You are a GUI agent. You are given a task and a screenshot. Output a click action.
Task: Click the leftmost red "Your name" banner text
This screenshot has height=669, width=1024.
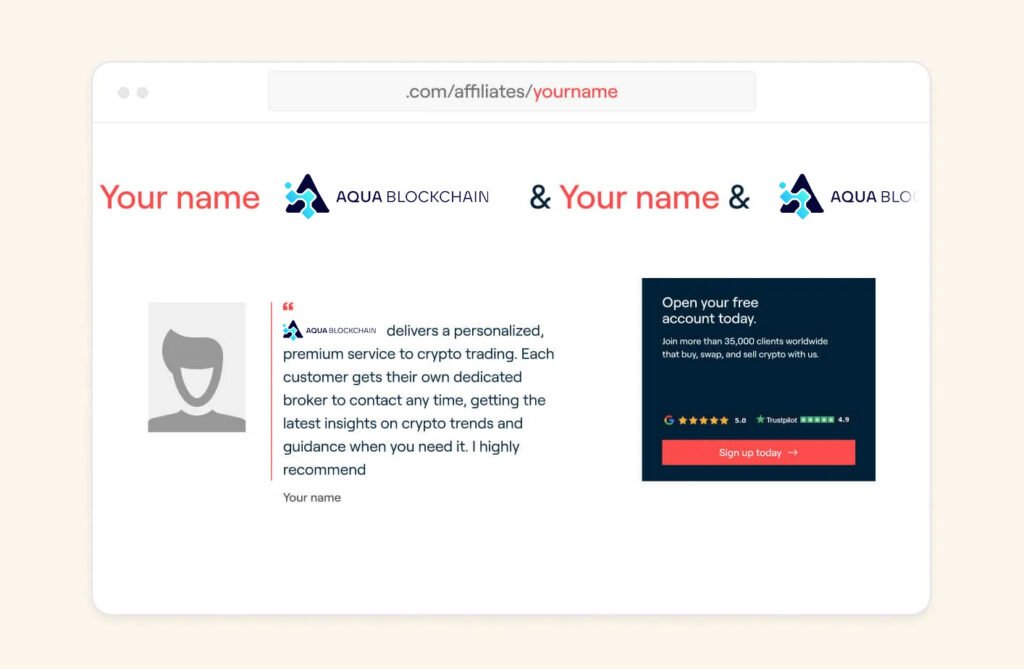coord(180,198)
